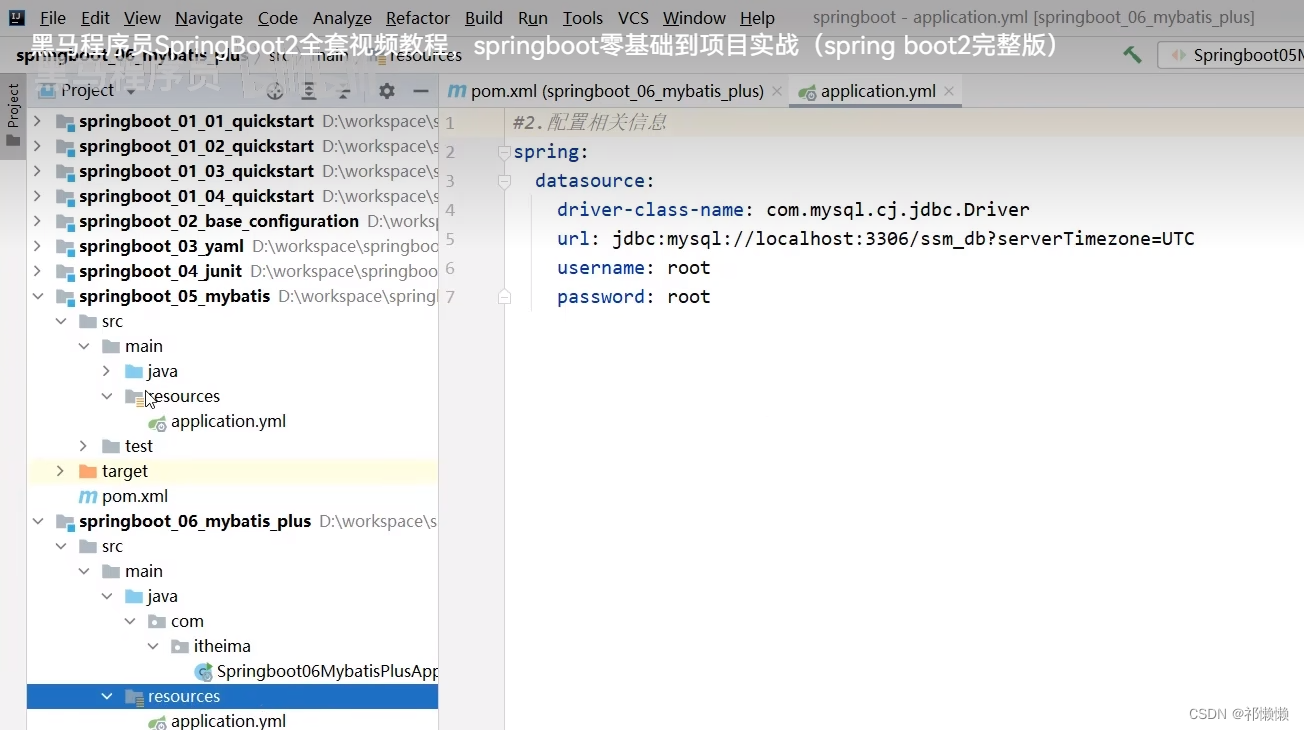Hide the Project panel with minus icon

(420, 90)
